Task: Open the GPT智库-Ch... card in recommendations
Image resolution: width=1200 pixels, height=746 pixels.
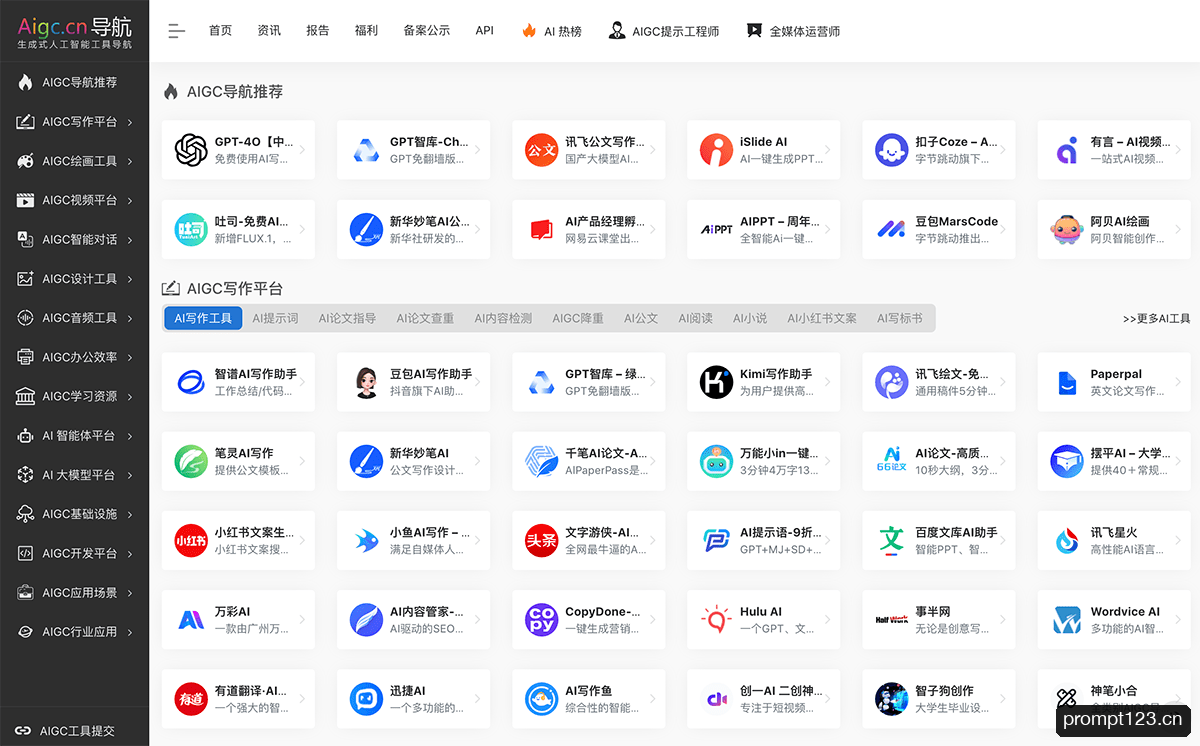Action: tap(414, 150)
